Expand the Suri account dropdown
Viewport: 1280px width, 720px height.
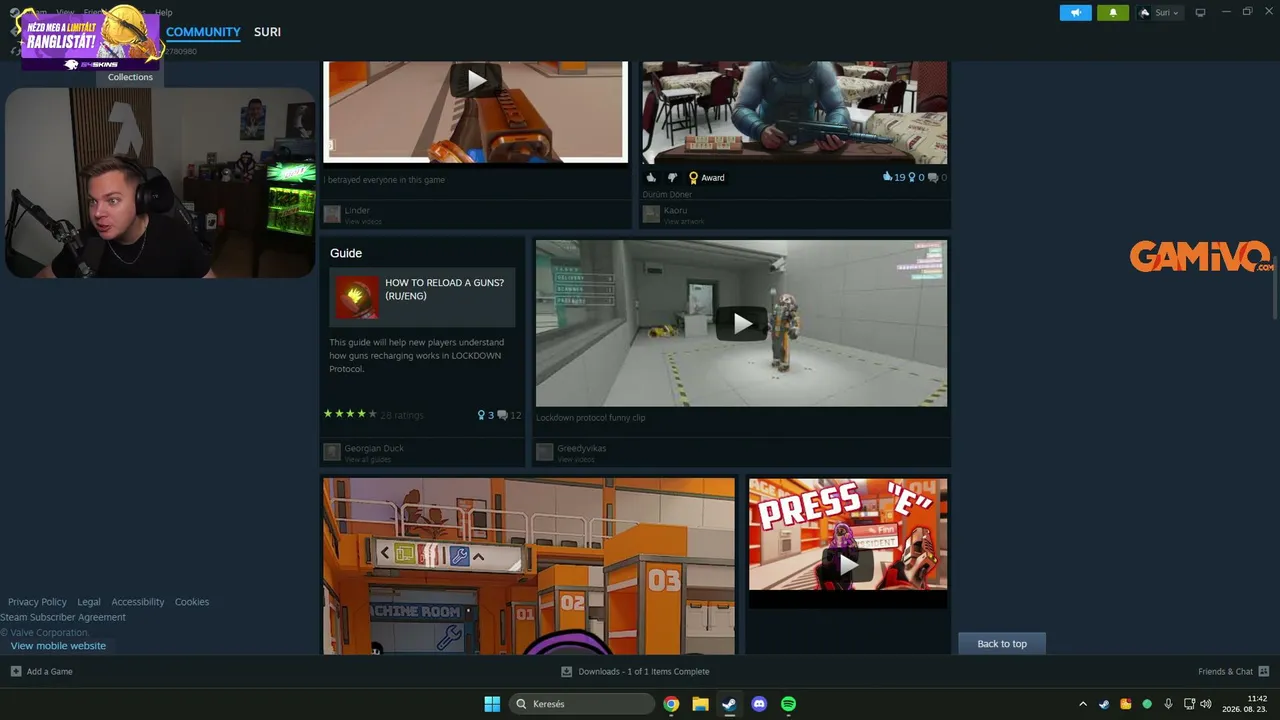click(1160, 13)
